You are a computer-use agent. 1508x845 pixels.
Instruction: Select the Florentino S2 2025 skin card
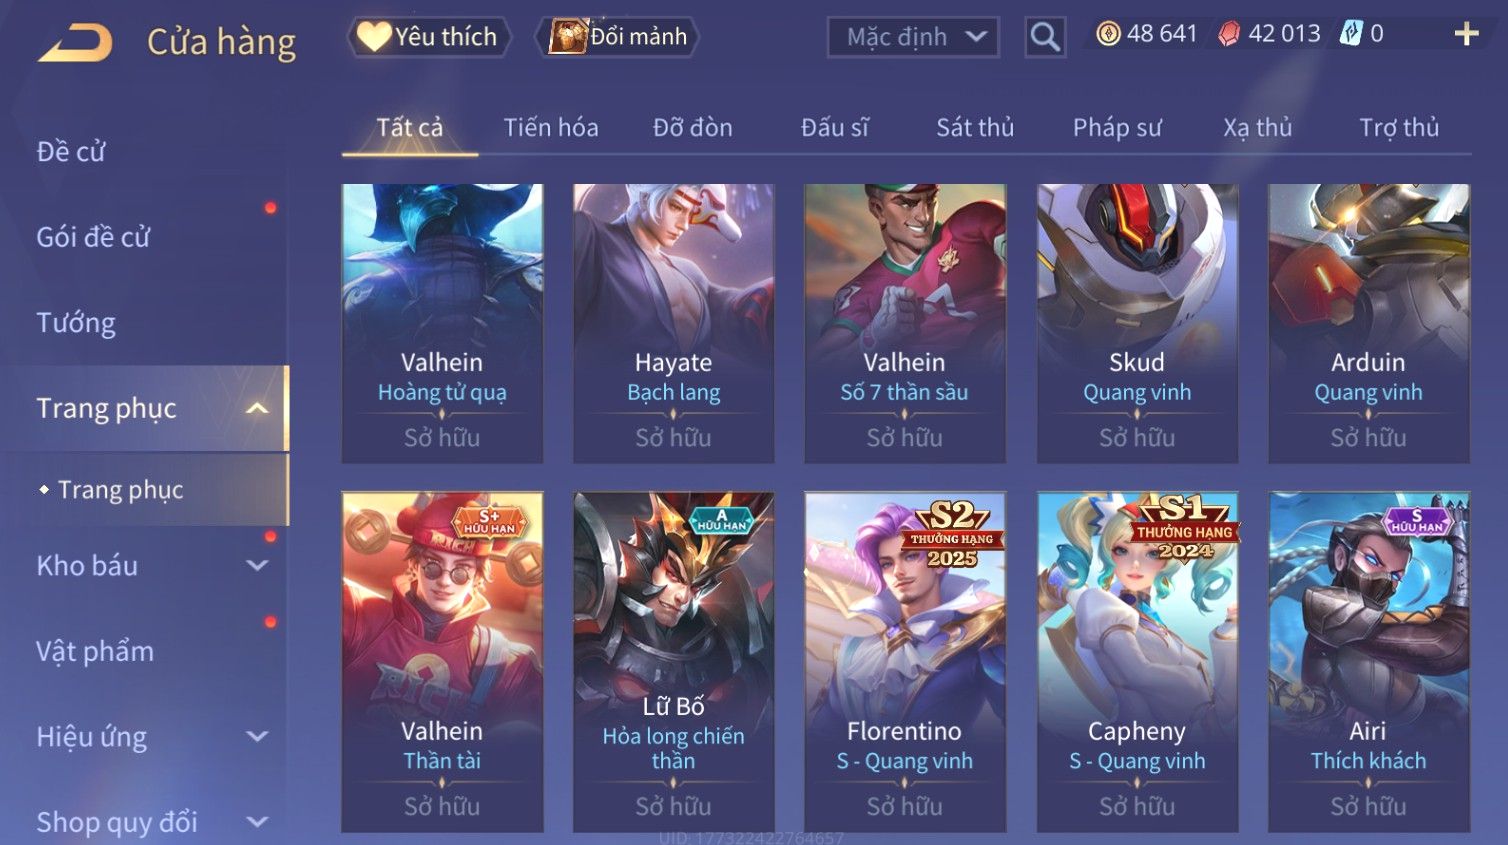(x=905, y=662)
